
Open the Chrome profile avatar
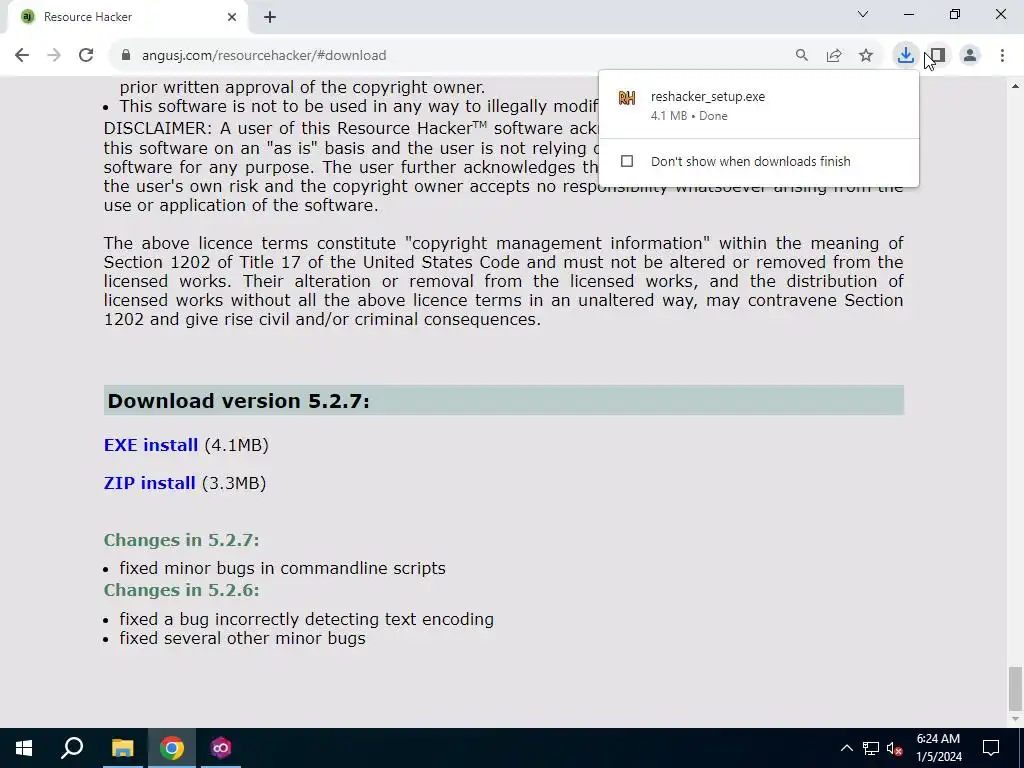pyautogui.click(x=970, y=56)
